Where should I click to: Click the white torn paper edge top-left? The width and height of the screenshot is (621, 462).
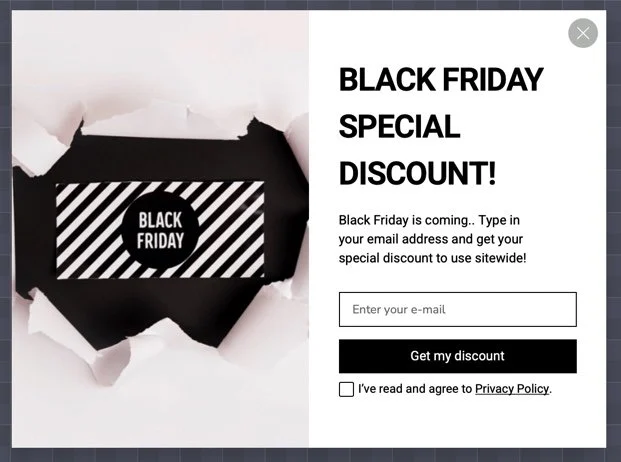(x=40, y=140)
